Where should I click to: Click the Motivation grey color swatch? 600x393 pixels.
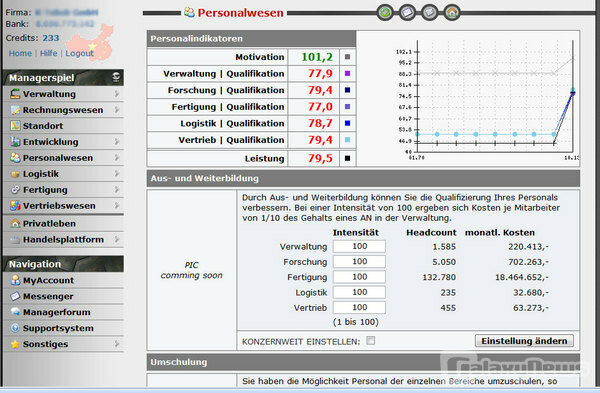pyautogui.click(x=347, y=57)
